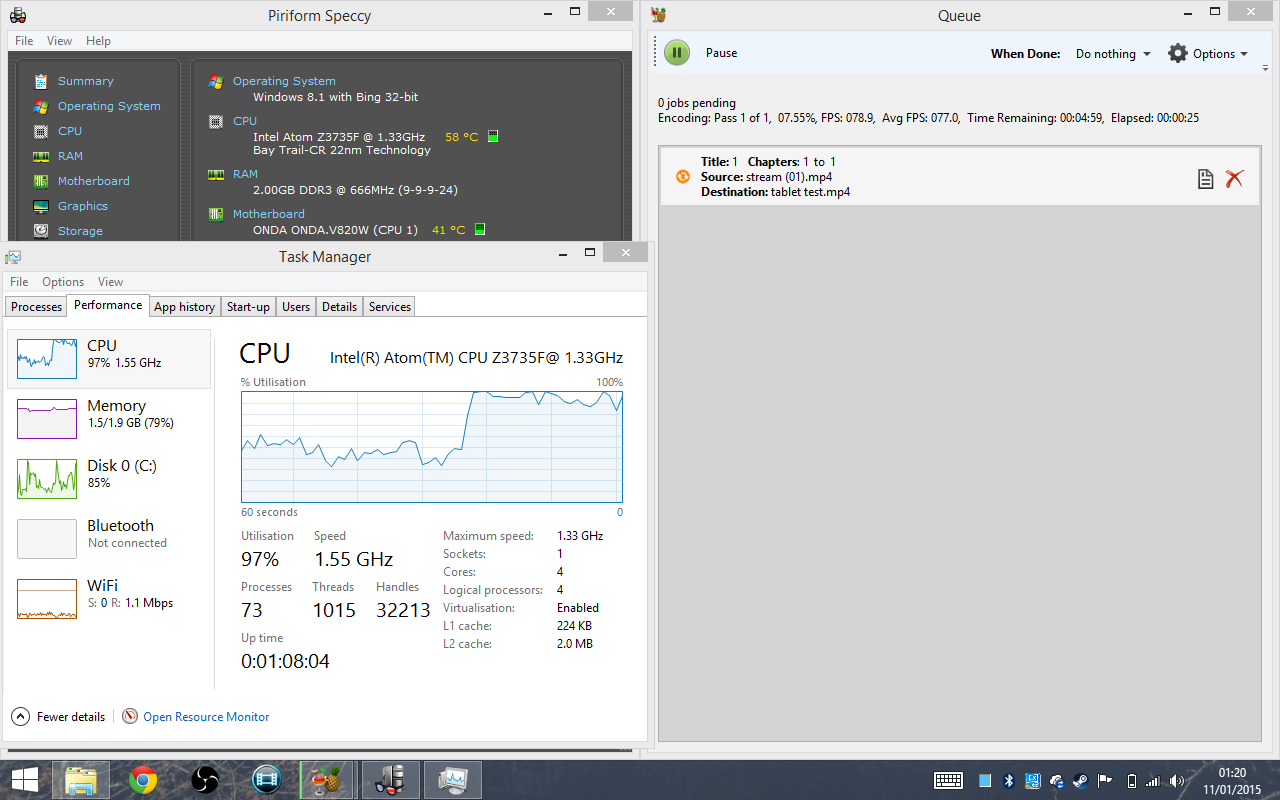The height and width of the screenshot is (800, 1280).
Task: Remove the tablet test.mp4 job with red X
Action: pyautogui.click(x=1235, y=179)
